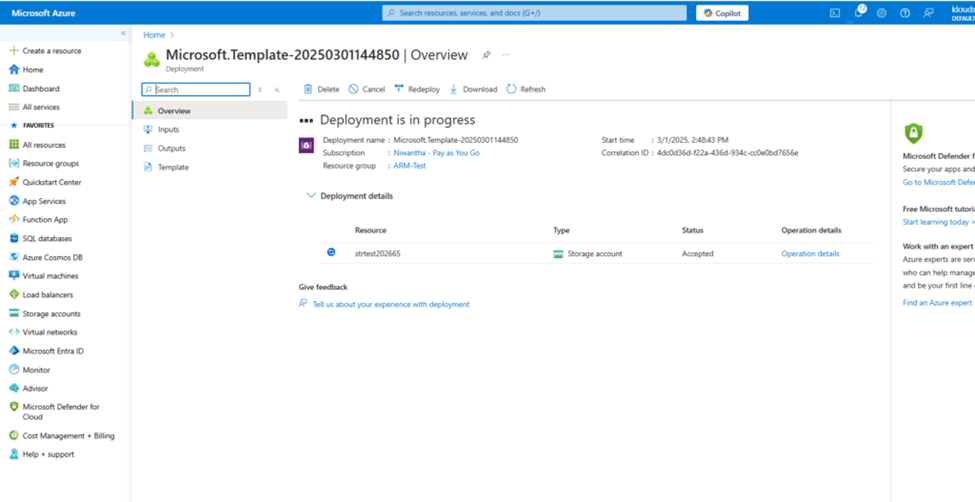Refresh the deployment overview
The height and width of the screenshot is (502, 975).
pos(526,89)
